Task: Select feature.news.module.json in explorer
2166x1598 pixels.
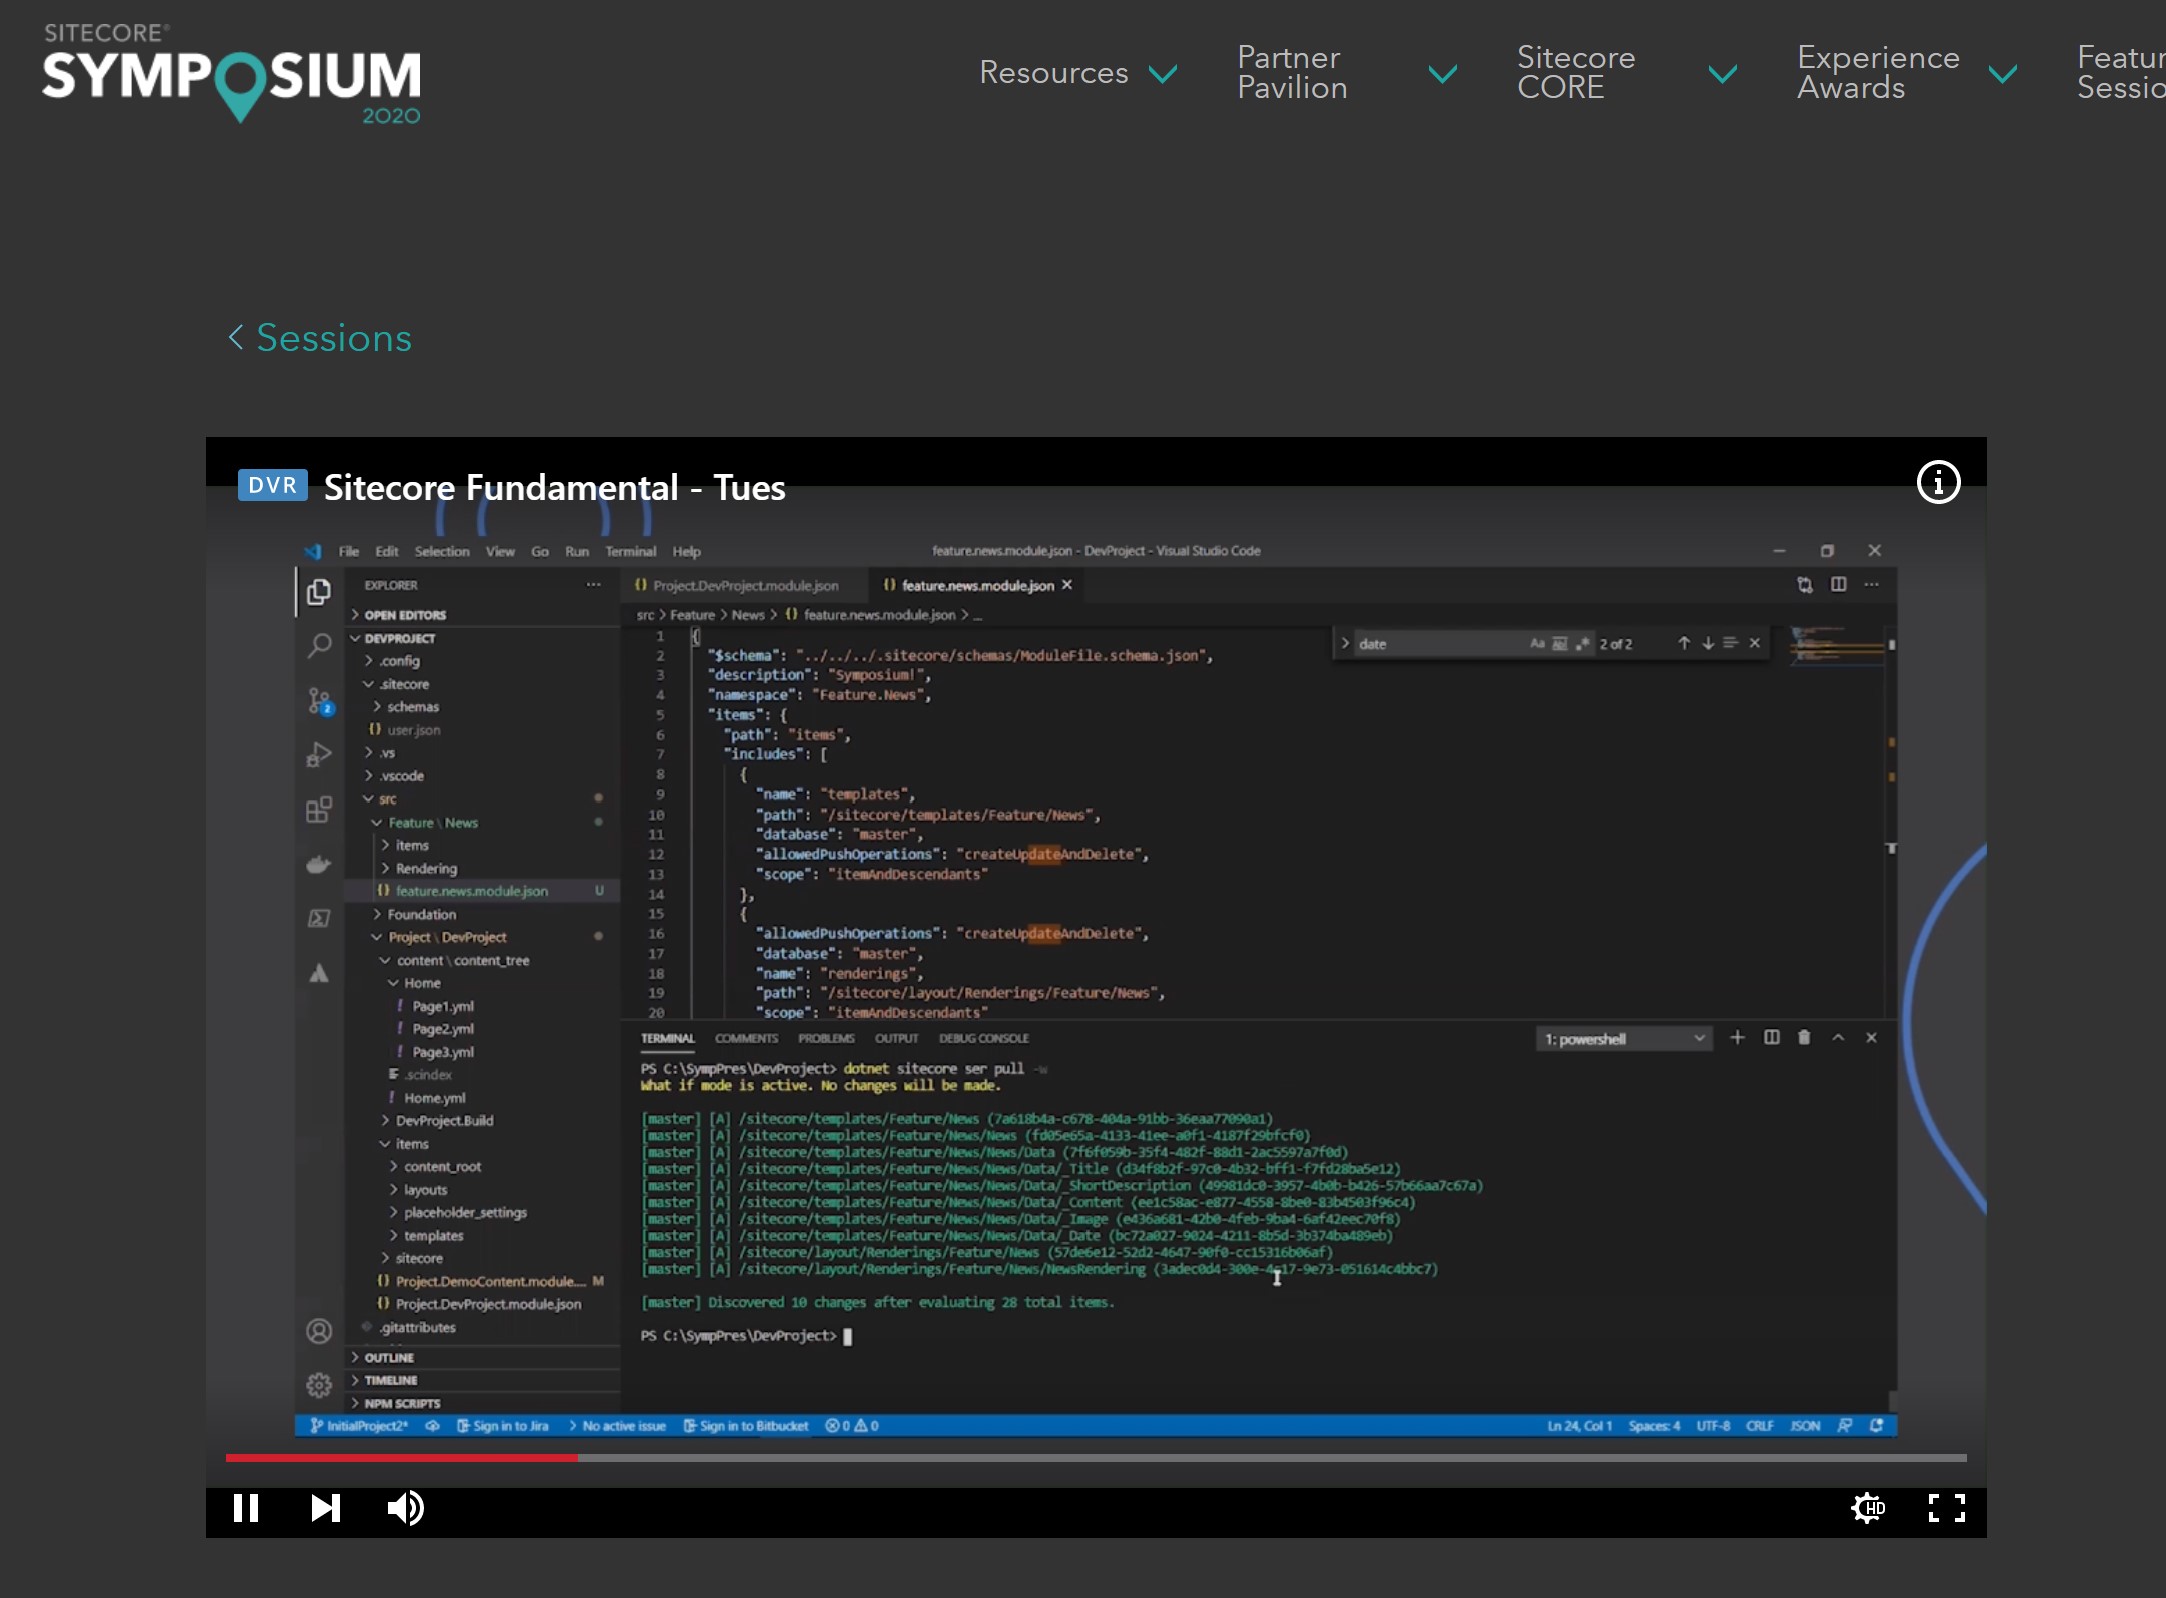Action: click(x=471, y=891)
